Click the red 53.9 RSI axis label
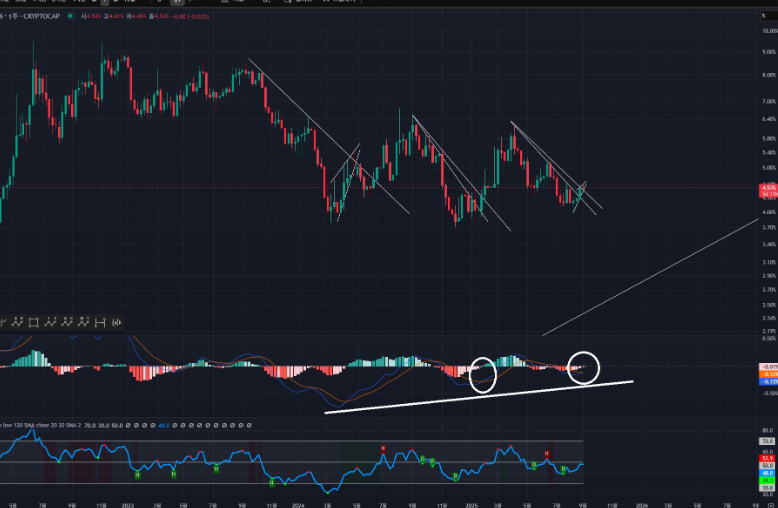 (768, 458)
